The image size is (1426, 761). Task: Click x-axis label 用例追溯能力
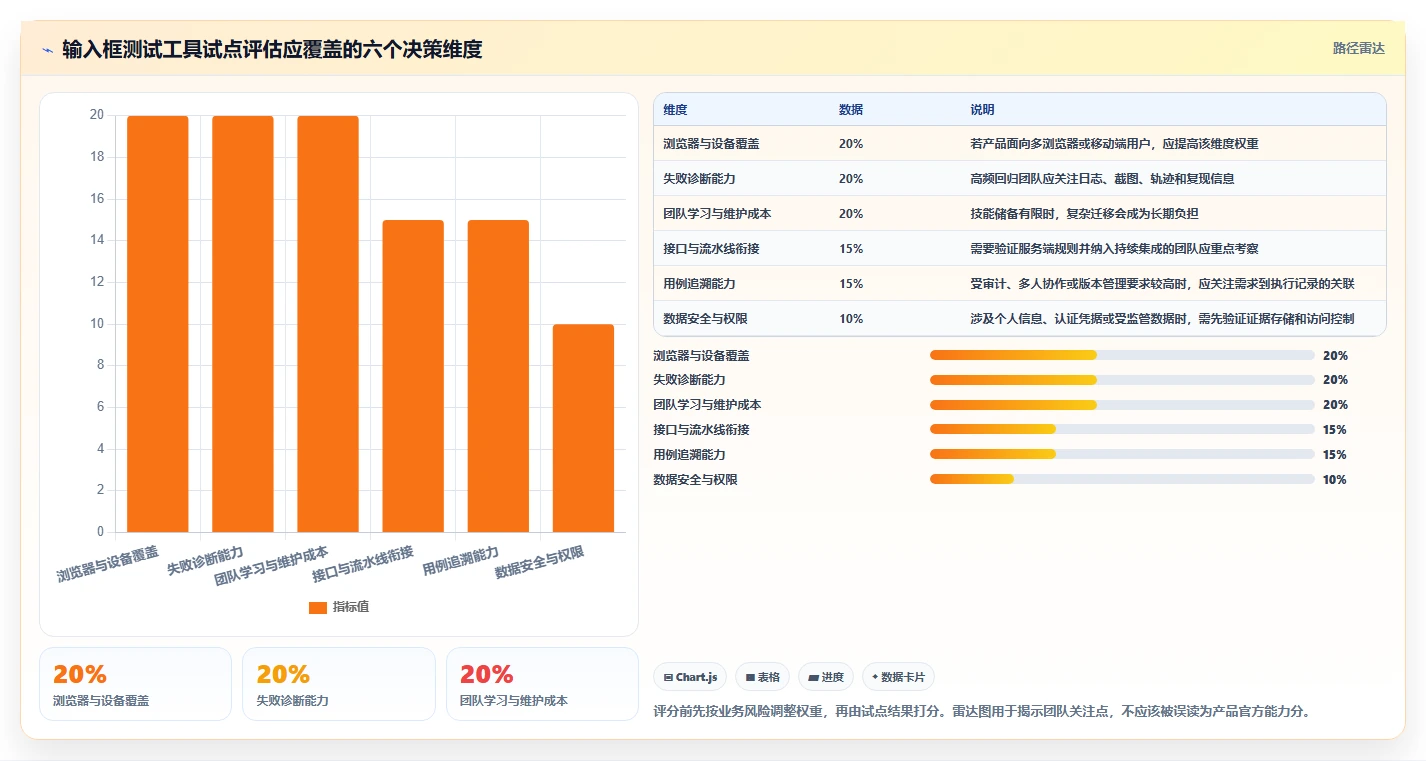click(460, 562)
